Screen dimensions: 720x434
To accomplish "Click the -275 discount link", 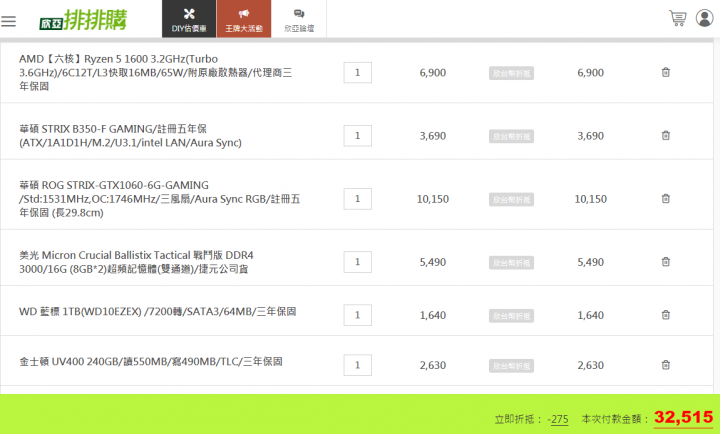I will click(558, 419).
